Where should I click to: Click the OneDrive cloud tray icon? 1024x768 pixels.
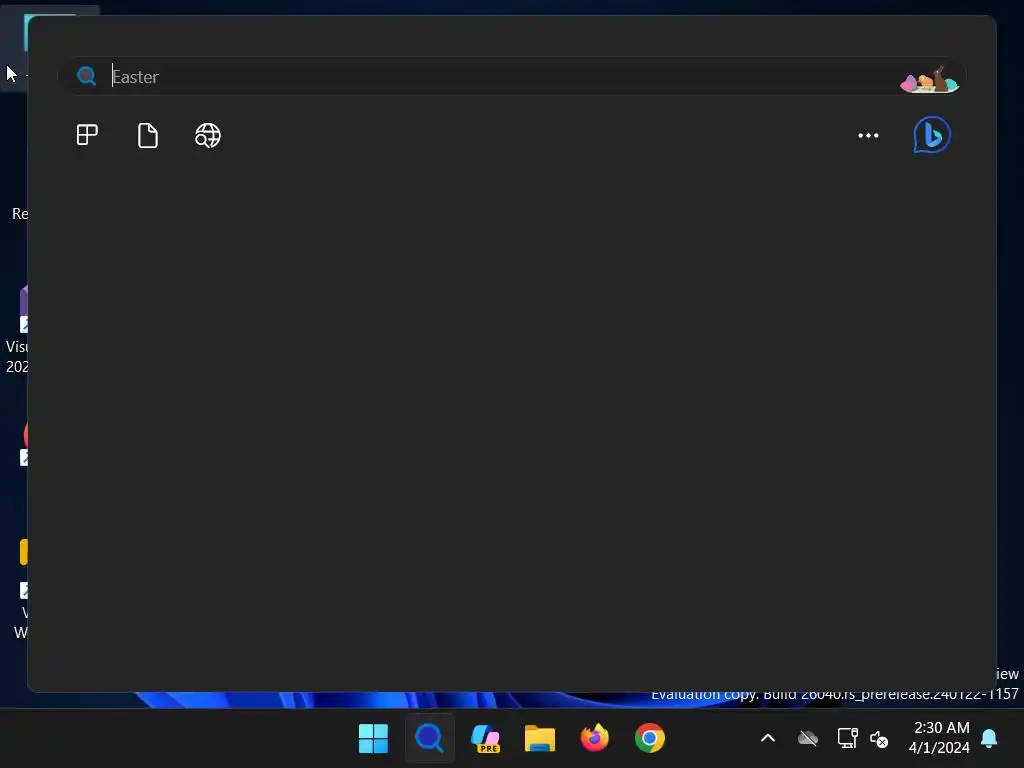(808, 738)
